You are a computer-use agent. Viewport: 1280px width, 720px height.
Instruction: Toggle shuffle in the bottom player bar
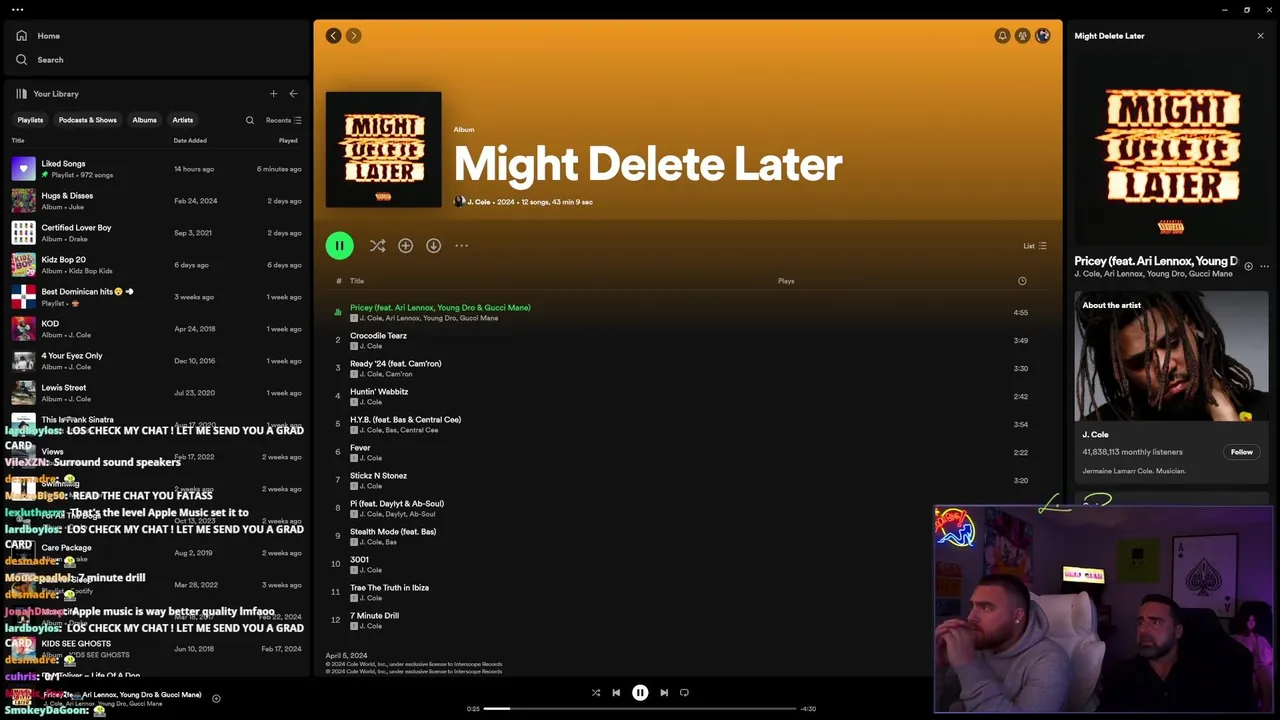pos(595,692)
